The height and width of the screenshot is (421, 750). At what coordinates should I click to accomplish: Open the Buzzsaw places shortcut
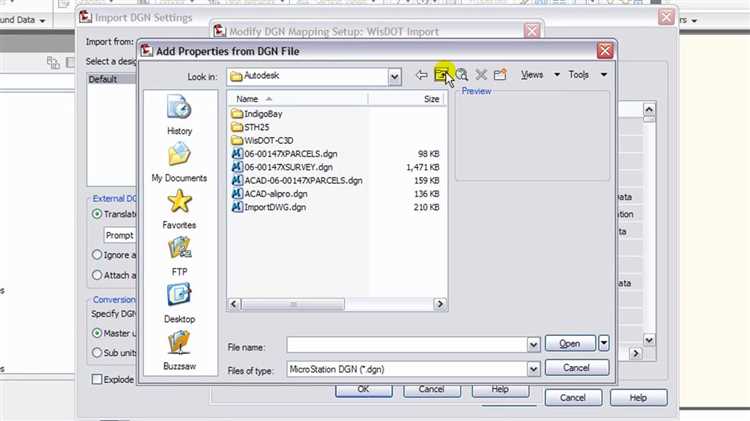coord(179,351)
